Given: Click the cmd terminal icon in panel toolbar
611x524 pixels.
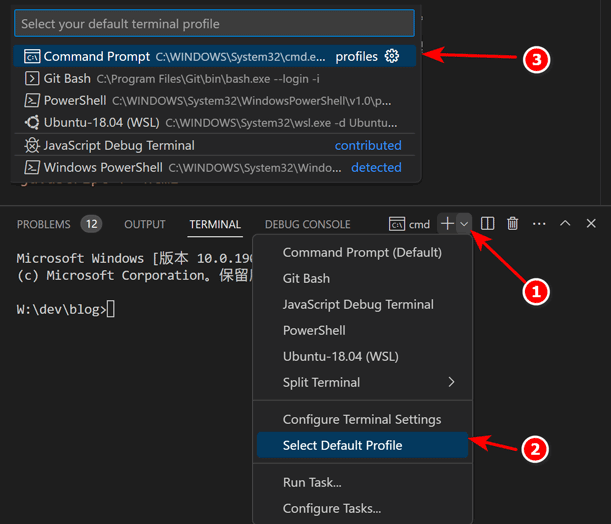Looking at the screenshot, I should [397, 224].
